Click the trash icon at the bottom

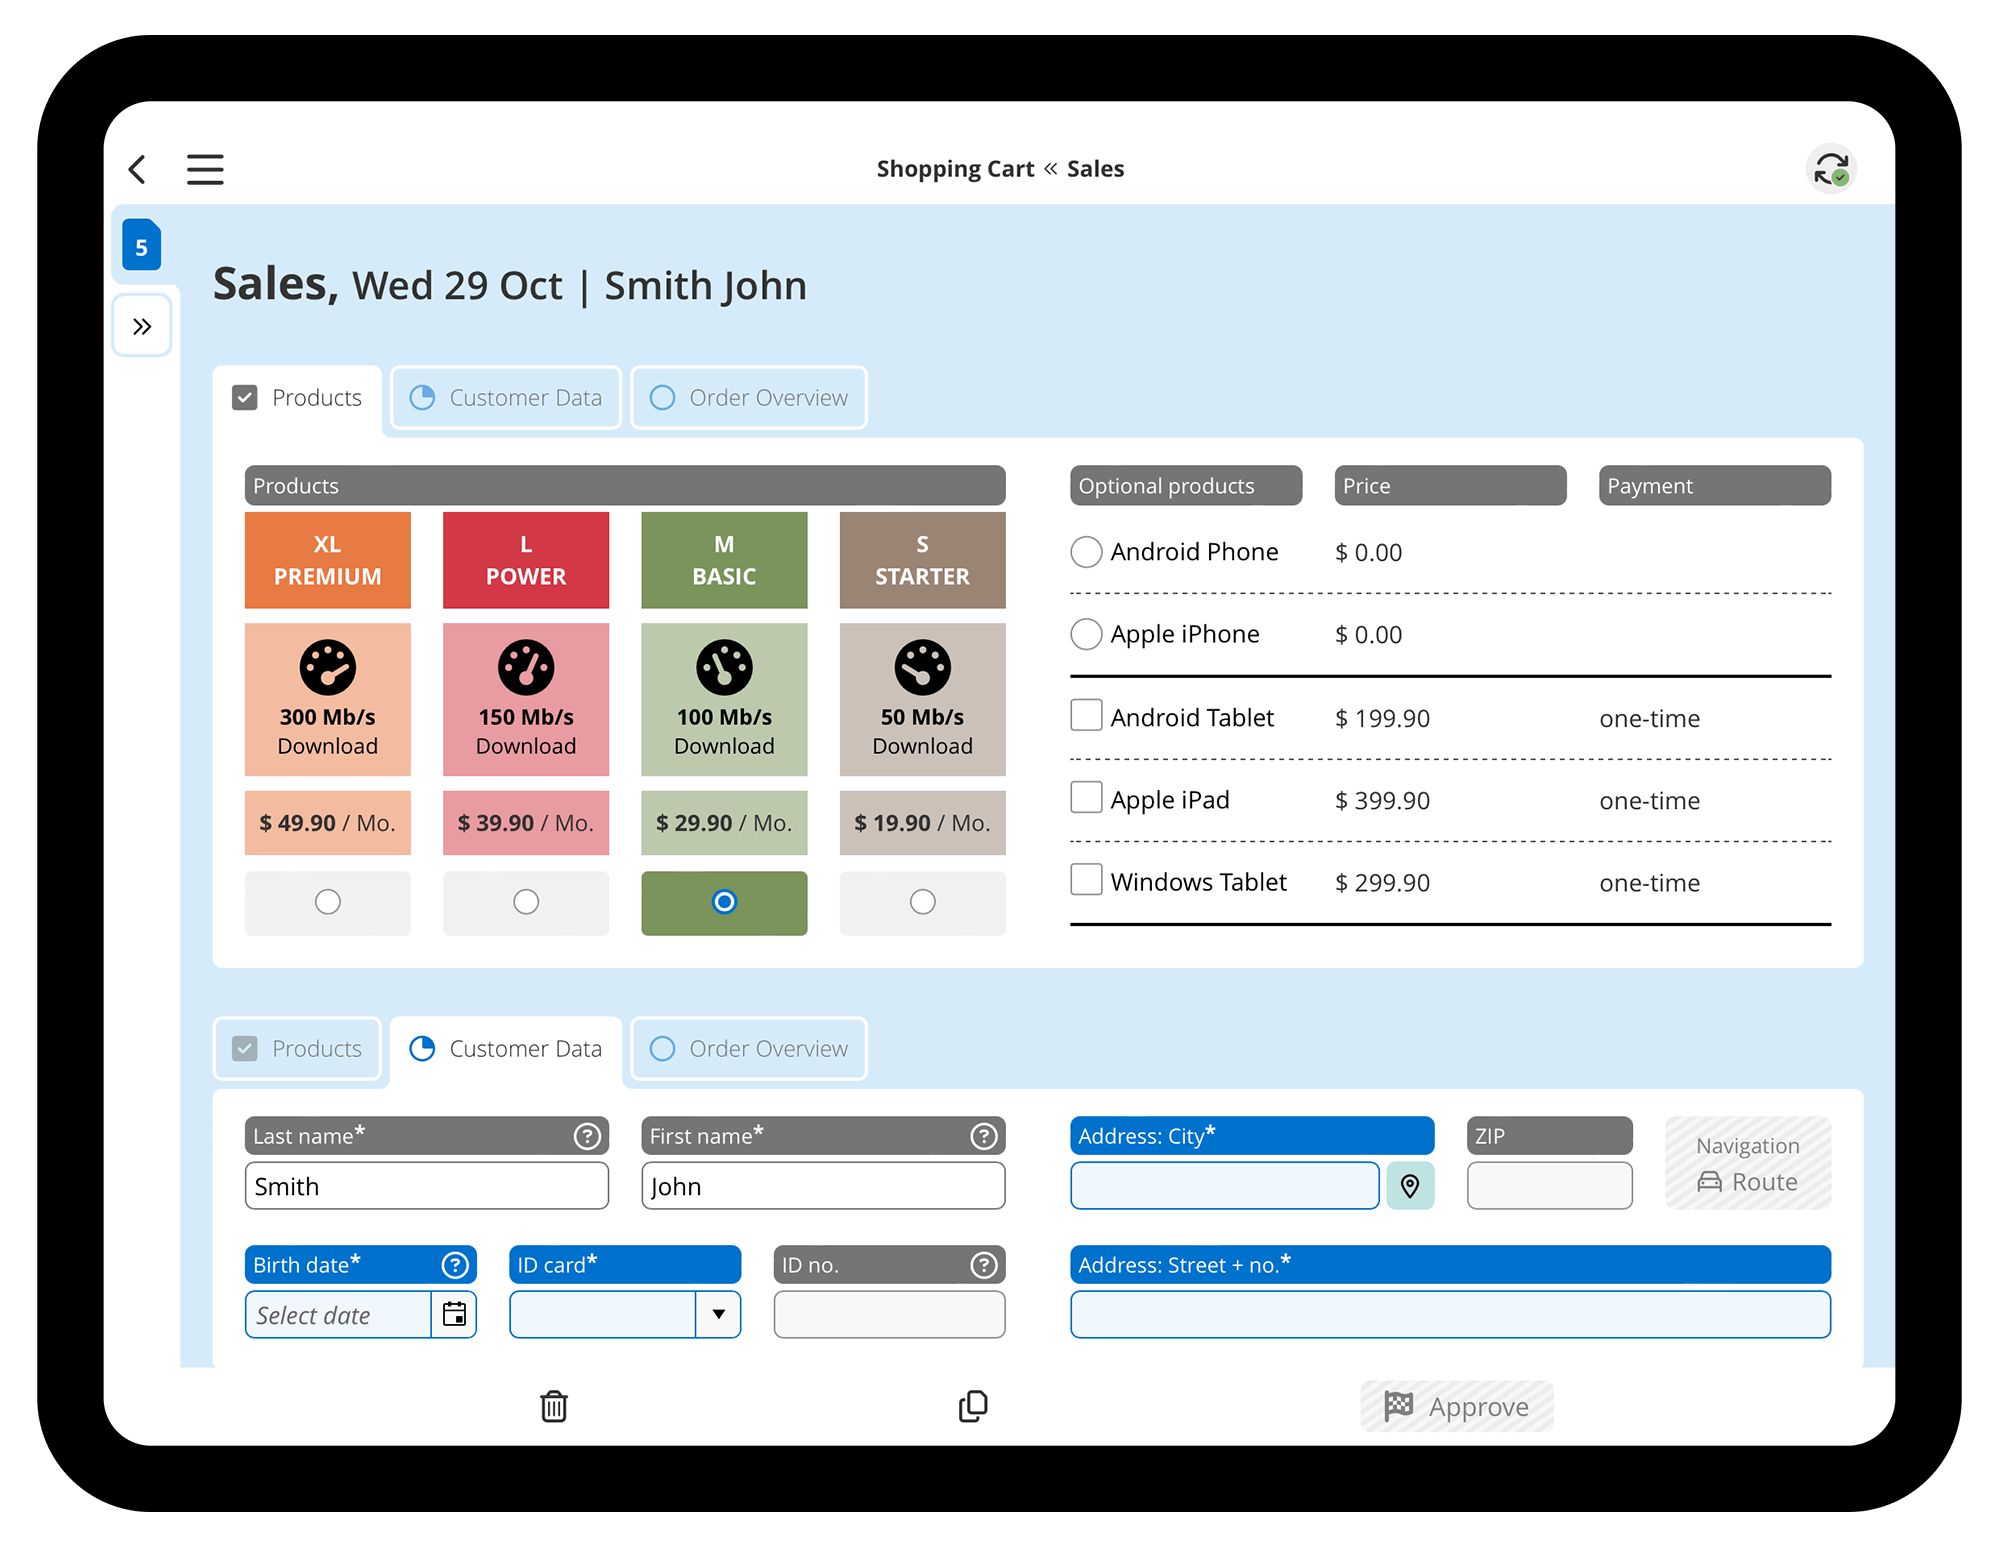coord(553,1405)
